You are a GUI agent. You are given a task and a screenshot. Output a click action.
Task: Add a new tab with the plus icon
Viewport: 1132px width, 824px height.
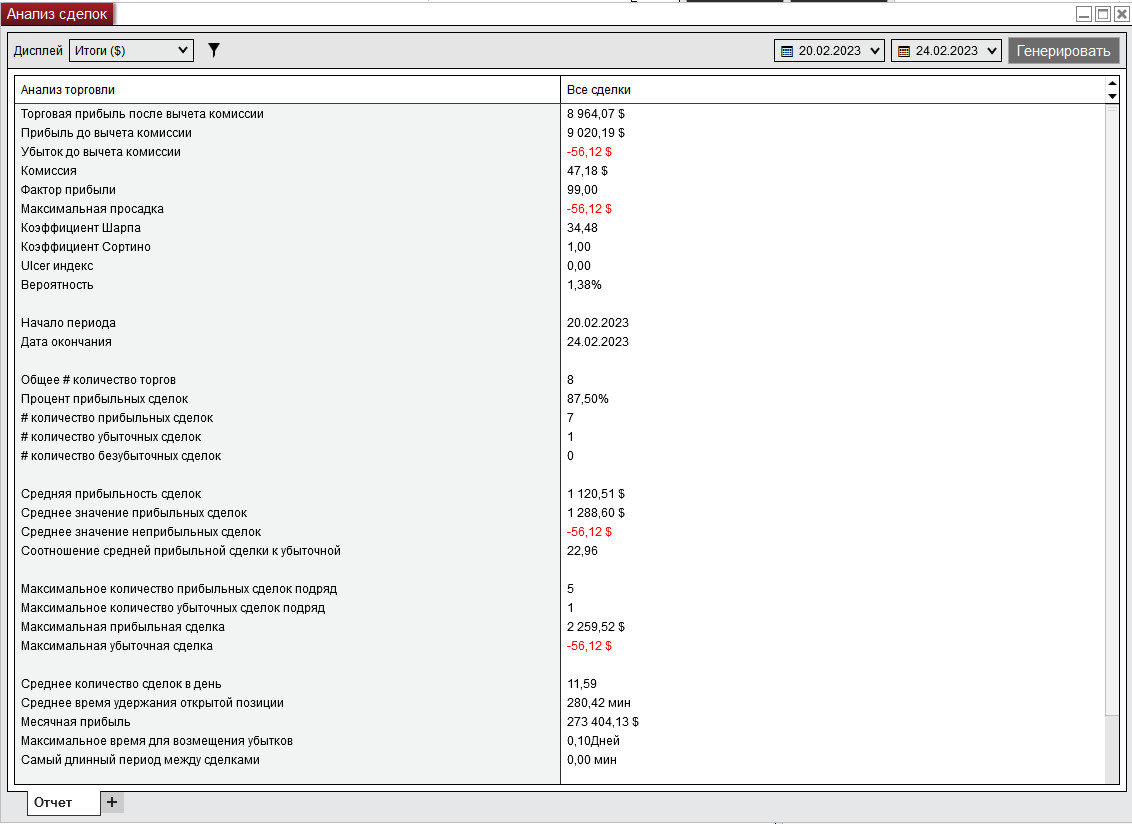(x=112, y=802)
